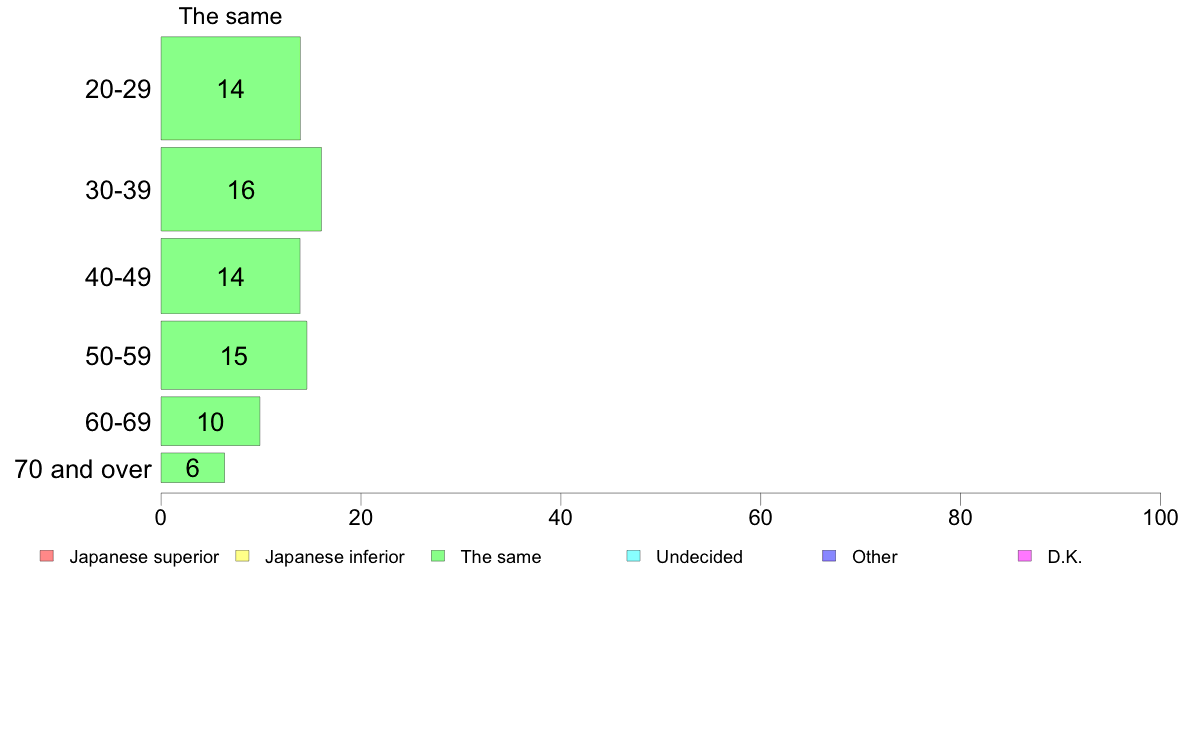Viewport: 1188px width, 736px height.
Task: Click the Japanese superior legend label
Action: 144,556
